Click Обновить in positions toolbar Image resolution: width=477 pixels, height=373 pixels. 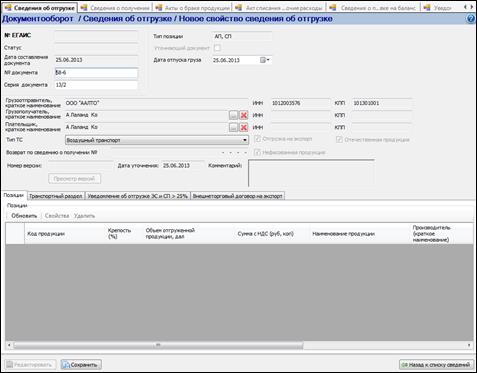tap(24, 216)
